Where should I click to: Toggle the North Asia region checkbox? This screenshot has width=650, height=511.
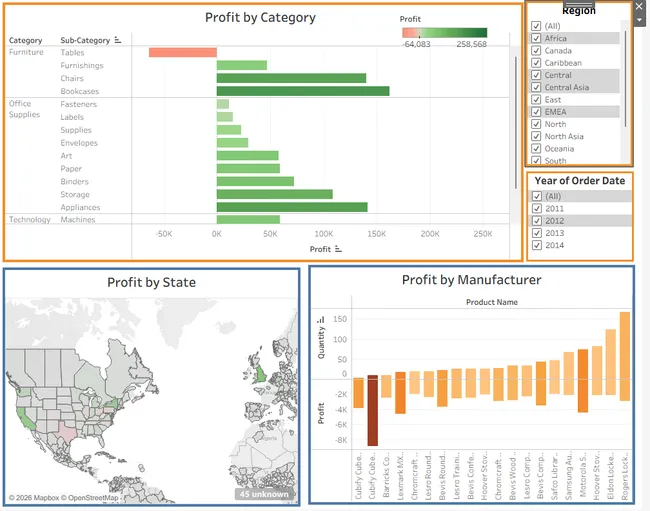pyautogui.click(x=536, y=136)
